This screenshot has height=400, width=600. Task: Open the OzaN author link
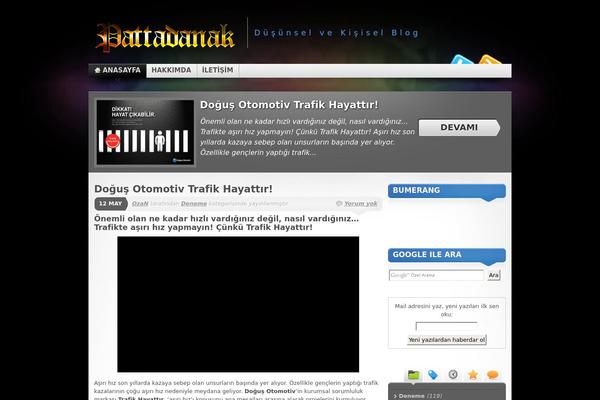(x=140, y=204)
